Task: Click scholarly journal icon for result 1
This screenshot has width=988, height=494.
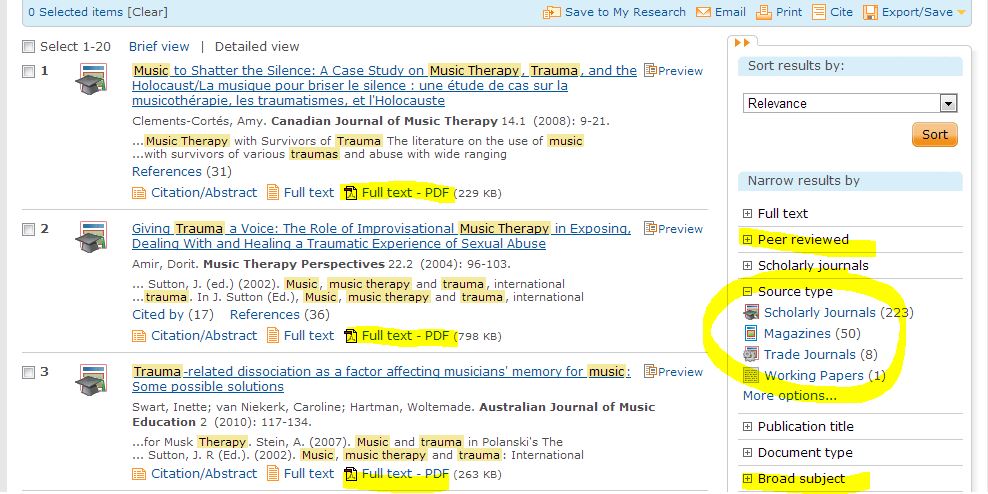Action: point(91,79)
